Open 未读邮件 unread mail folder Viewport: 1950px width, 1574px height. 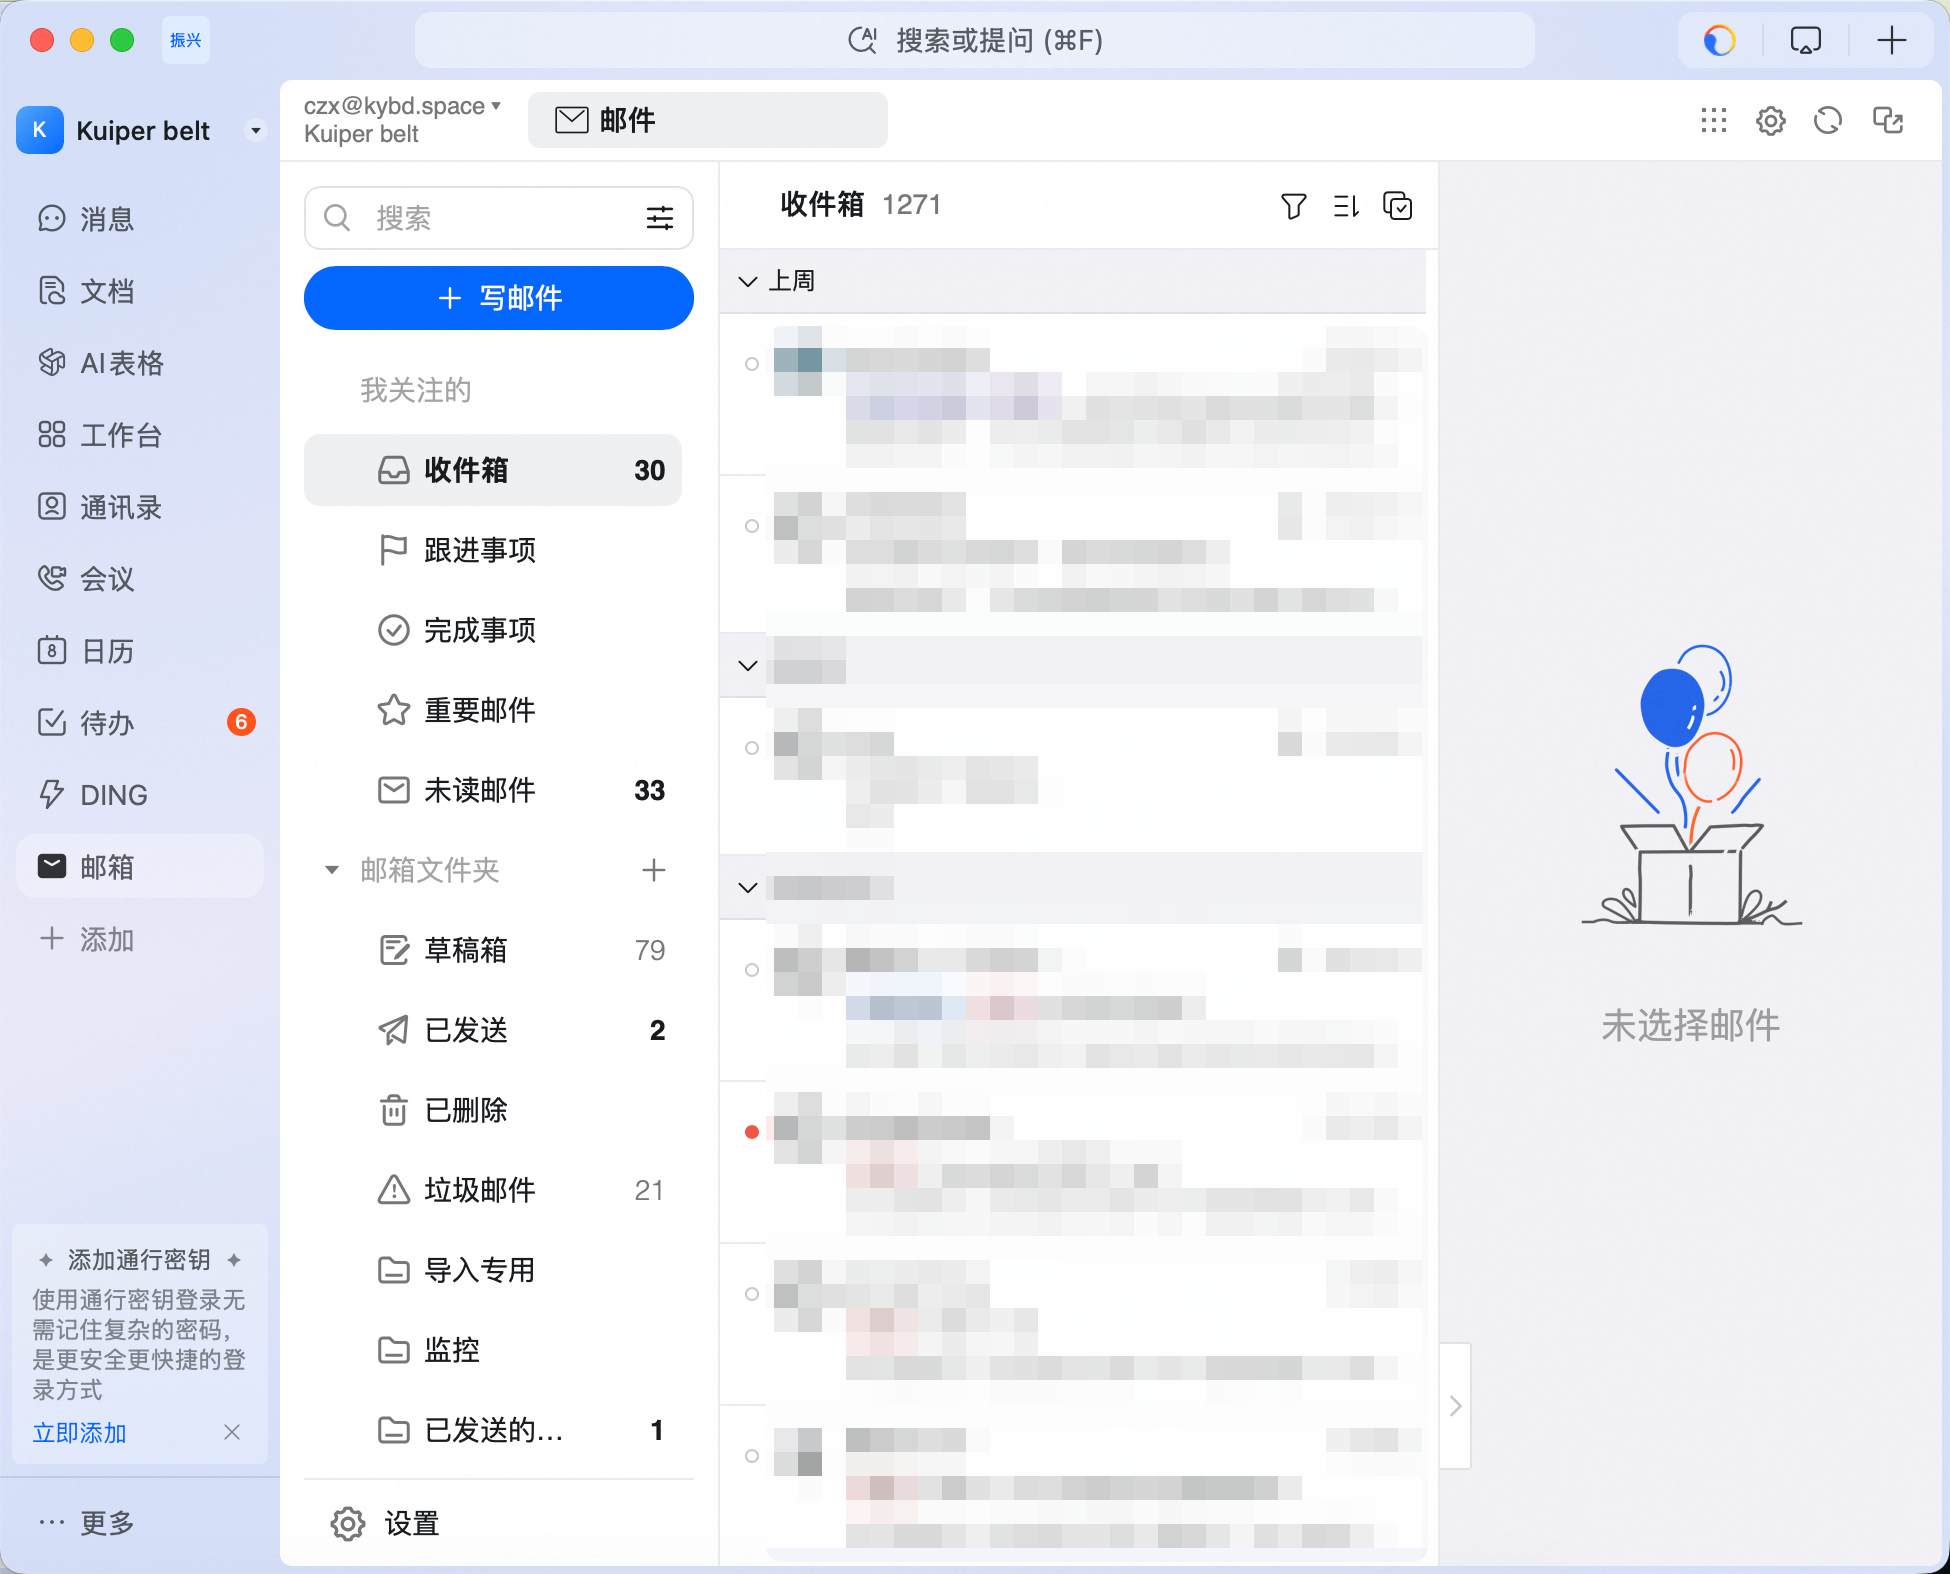[493, 790]
